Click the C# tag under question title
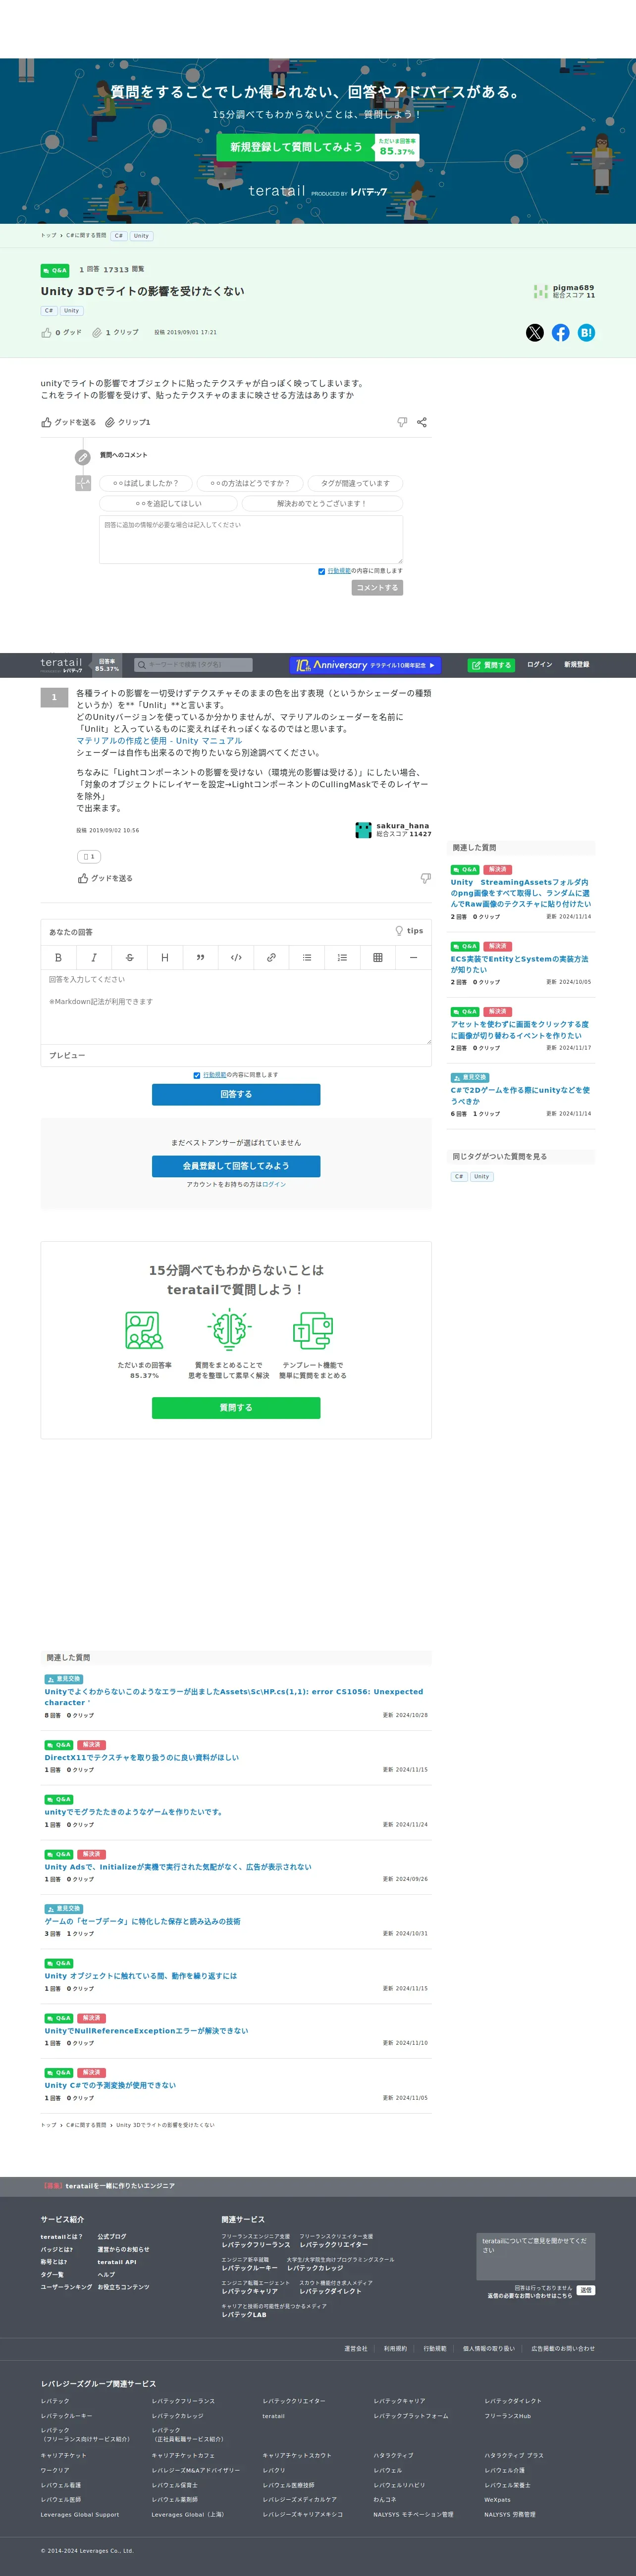Image resolution: width=636 pixels, height=2576 pixels. (48, 311)
